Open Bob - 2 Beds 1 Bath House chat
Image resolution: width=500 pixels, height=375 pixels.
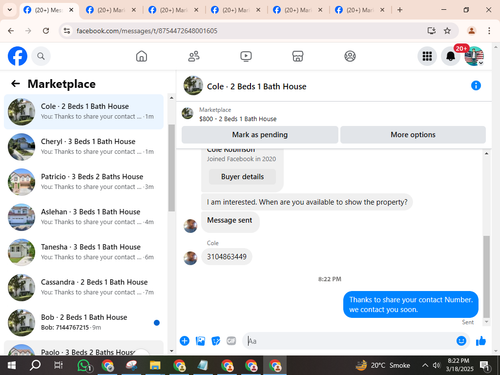(x=84, y=322)
